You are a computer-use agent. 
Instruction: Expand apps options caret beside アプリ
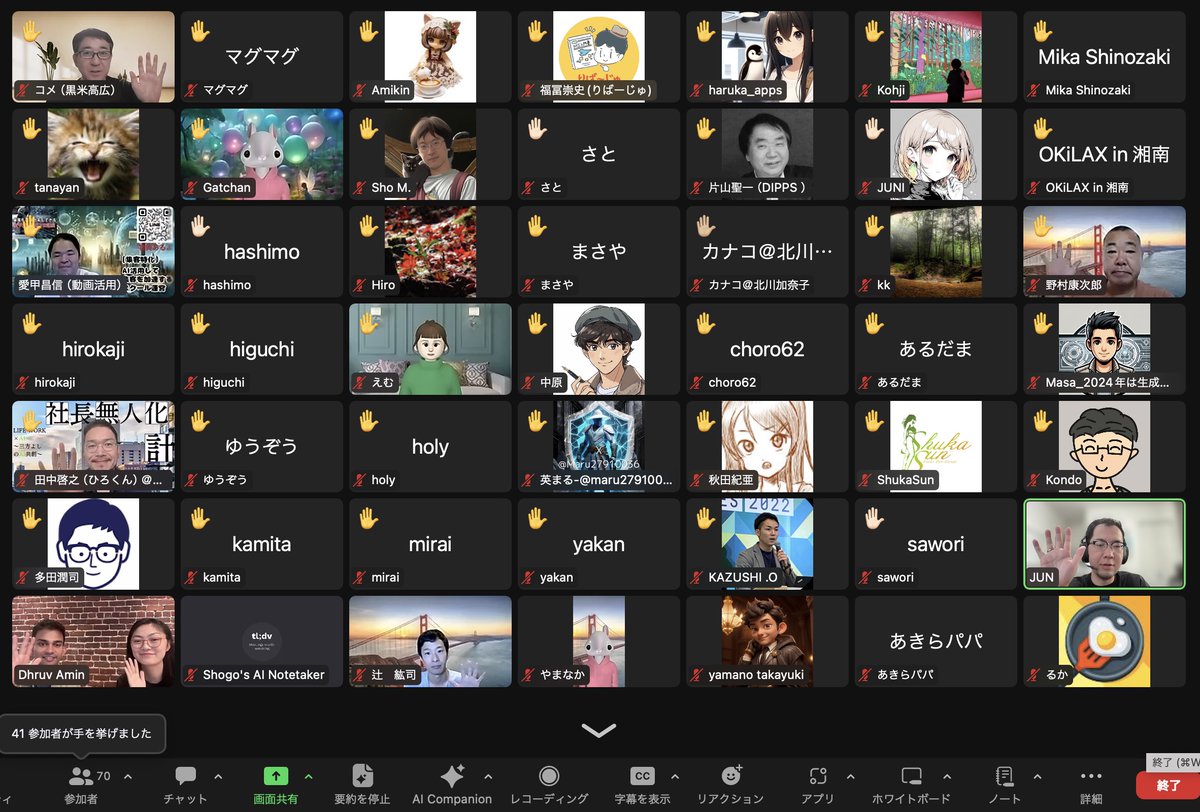pos(850,776)
